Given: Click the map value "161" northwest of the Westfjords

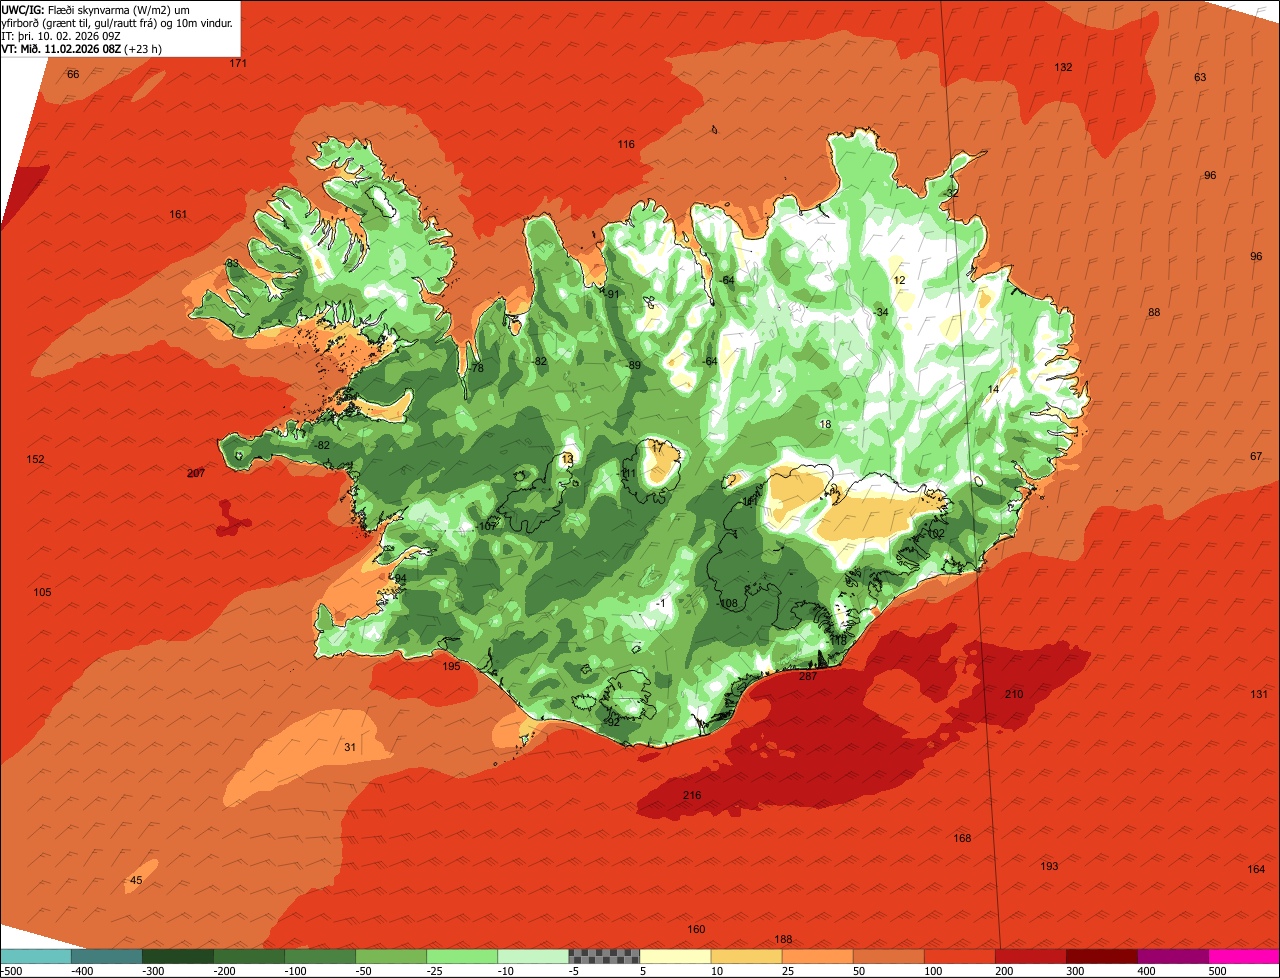Looking at the screenshot, I should pos(178,215).
